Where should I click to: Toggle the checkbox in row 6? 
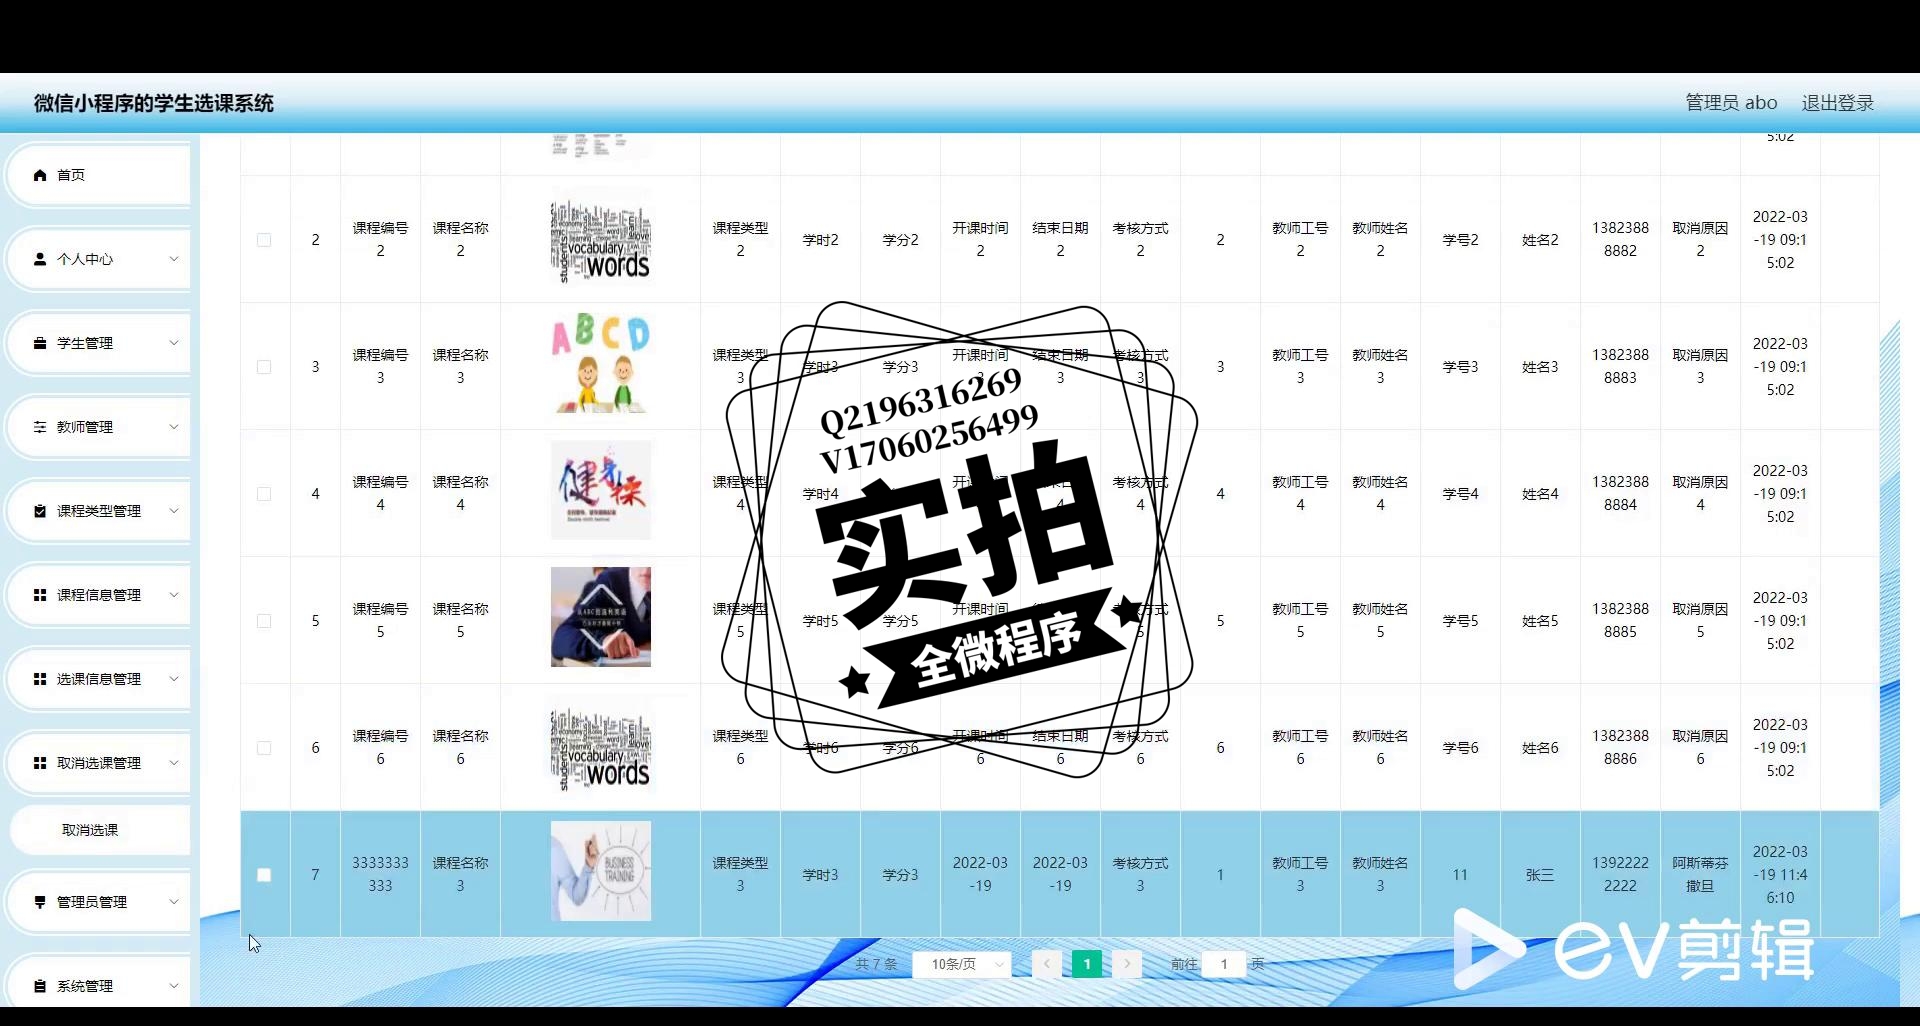(x=264, y=748)
